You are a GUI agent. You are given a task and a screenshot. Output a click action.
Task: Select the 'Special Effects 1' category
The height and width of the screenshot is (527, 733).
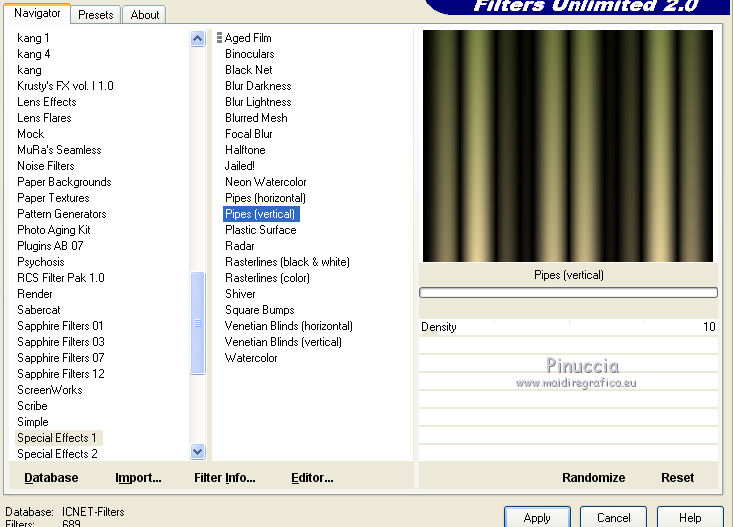pos(57,438)
